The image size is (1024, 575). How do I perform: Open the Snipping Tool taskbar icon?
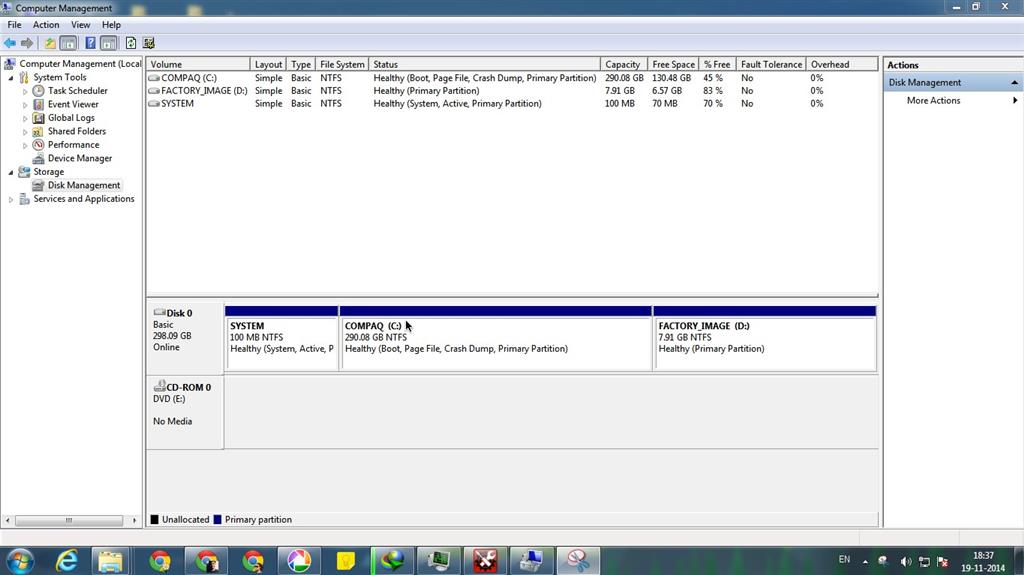578,561
